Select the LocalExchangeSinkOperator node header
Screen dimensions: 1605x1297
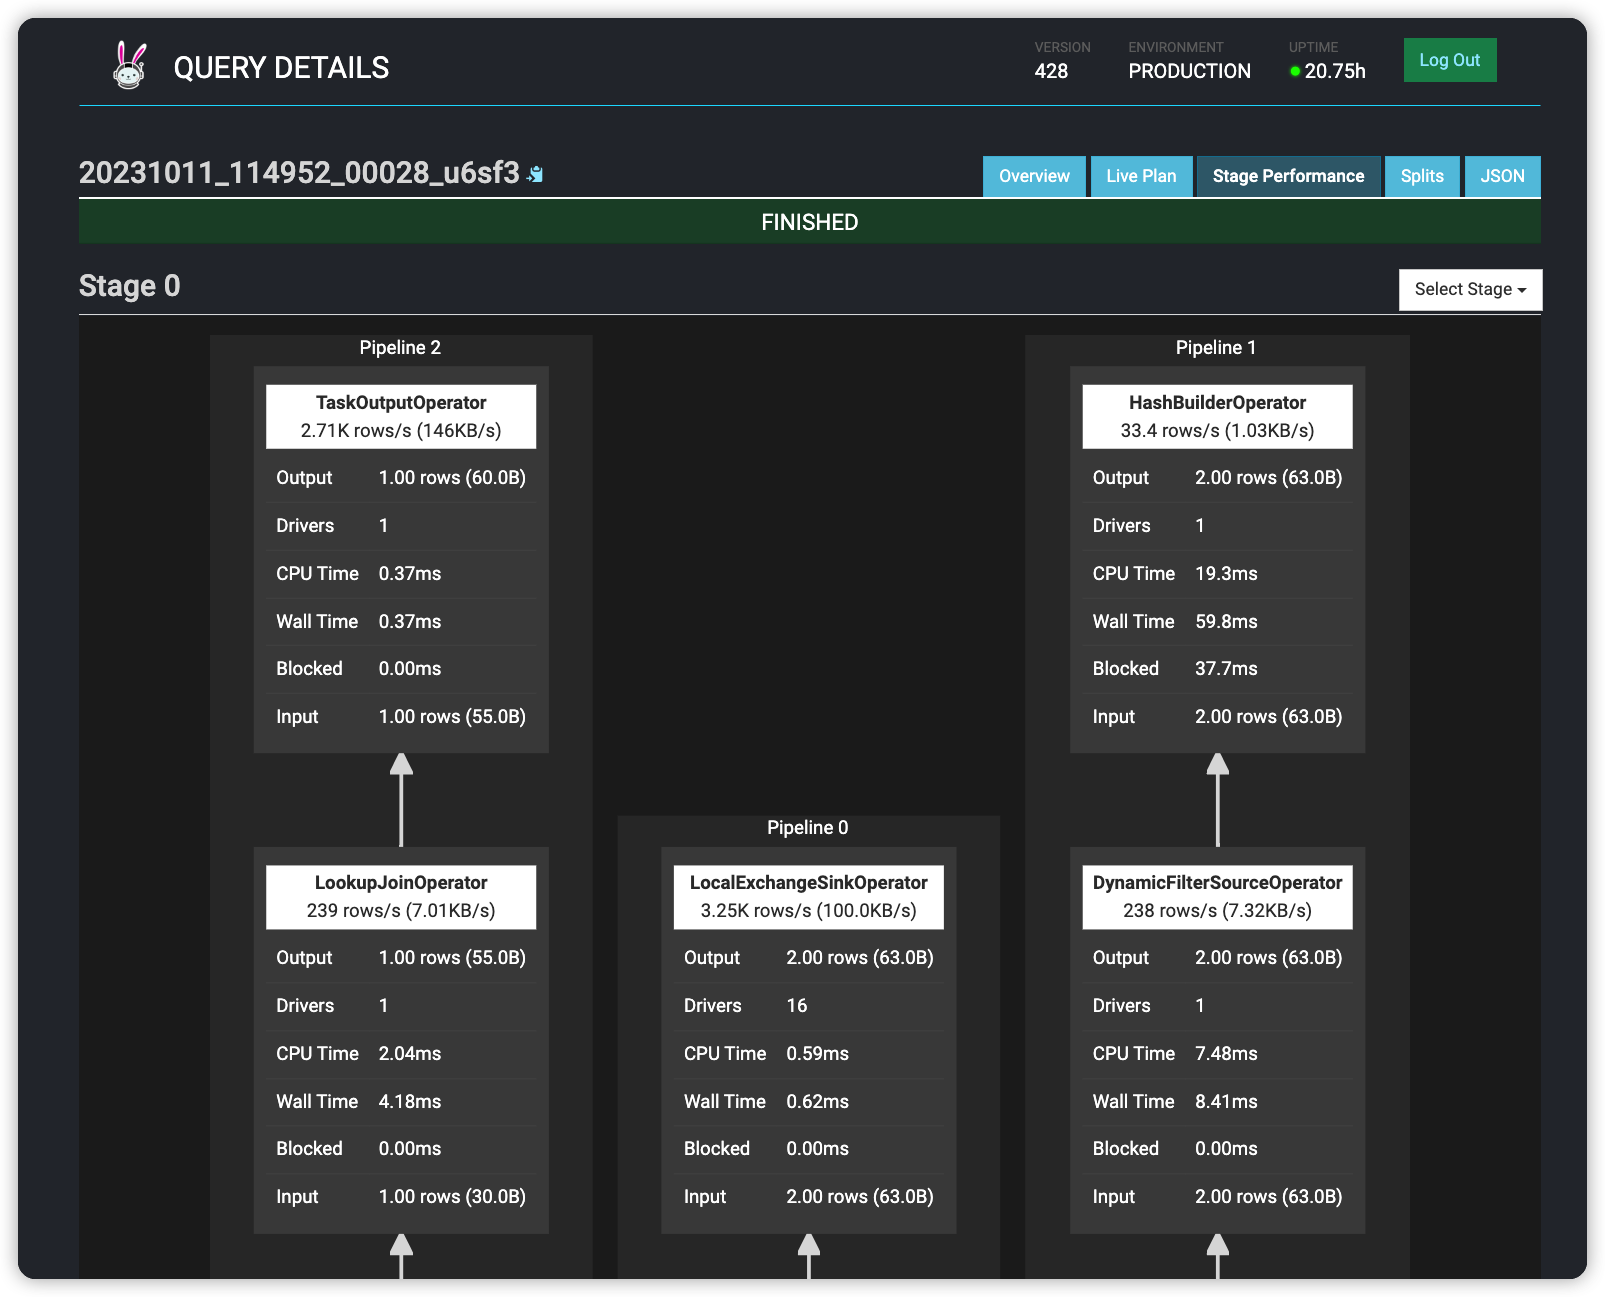pos(808,896)
